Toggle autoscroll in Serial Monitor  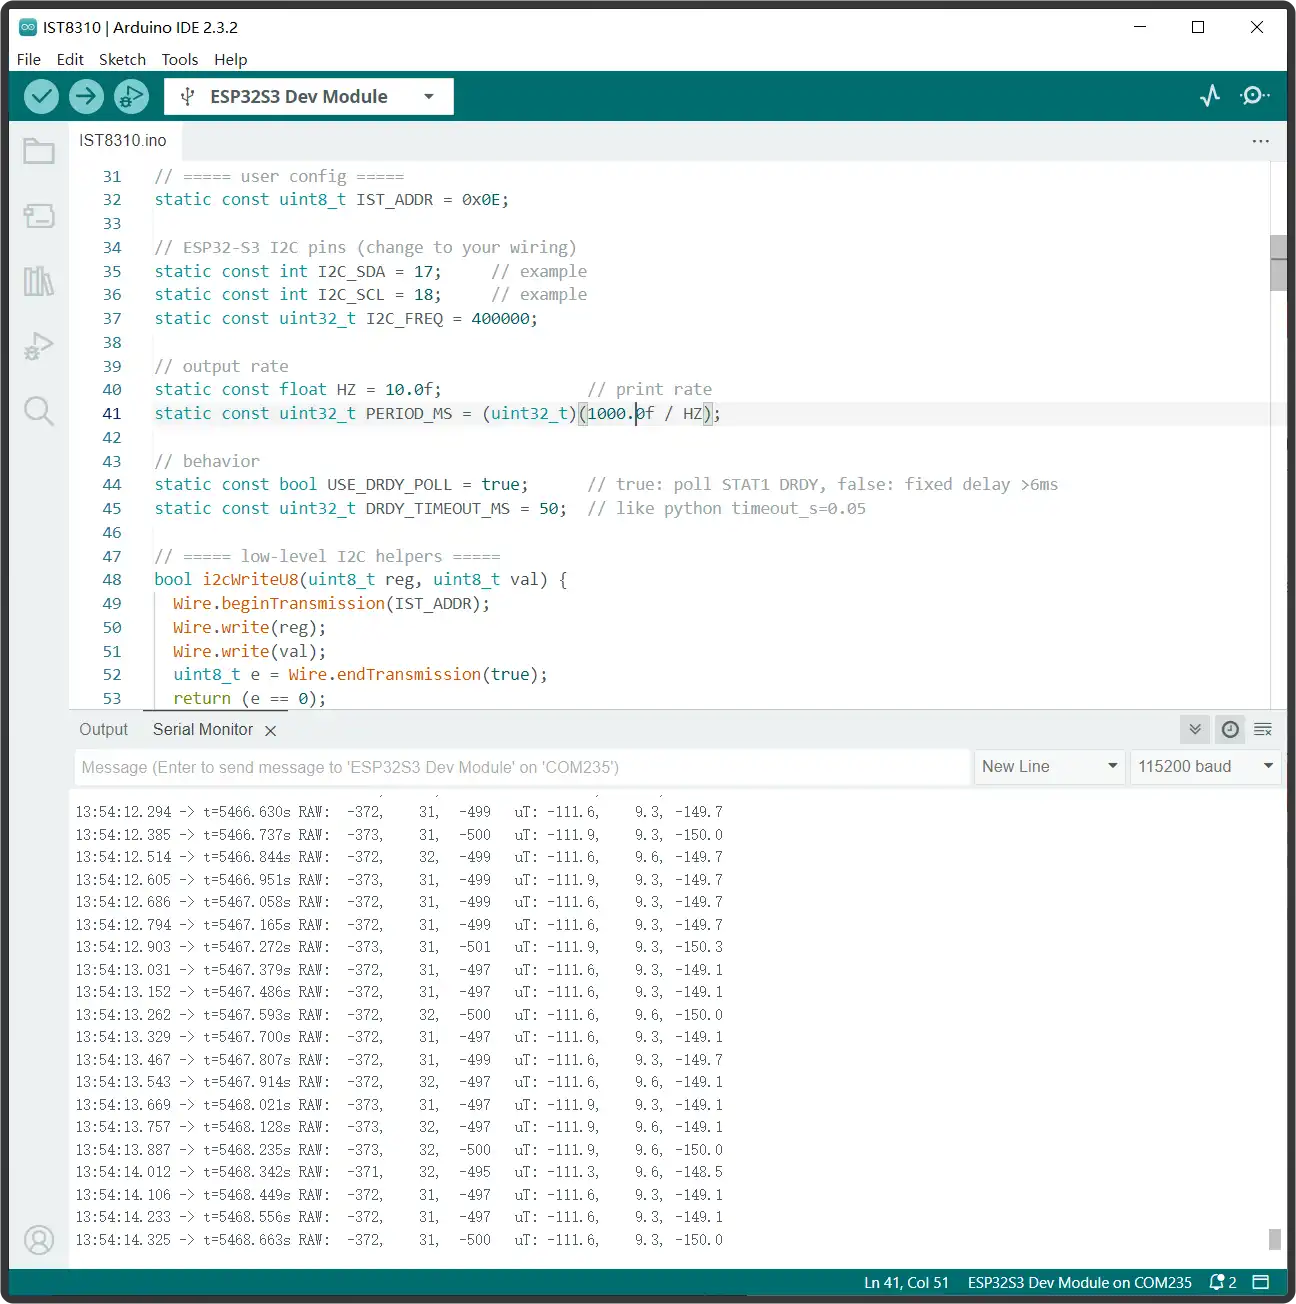(1195, 730)
